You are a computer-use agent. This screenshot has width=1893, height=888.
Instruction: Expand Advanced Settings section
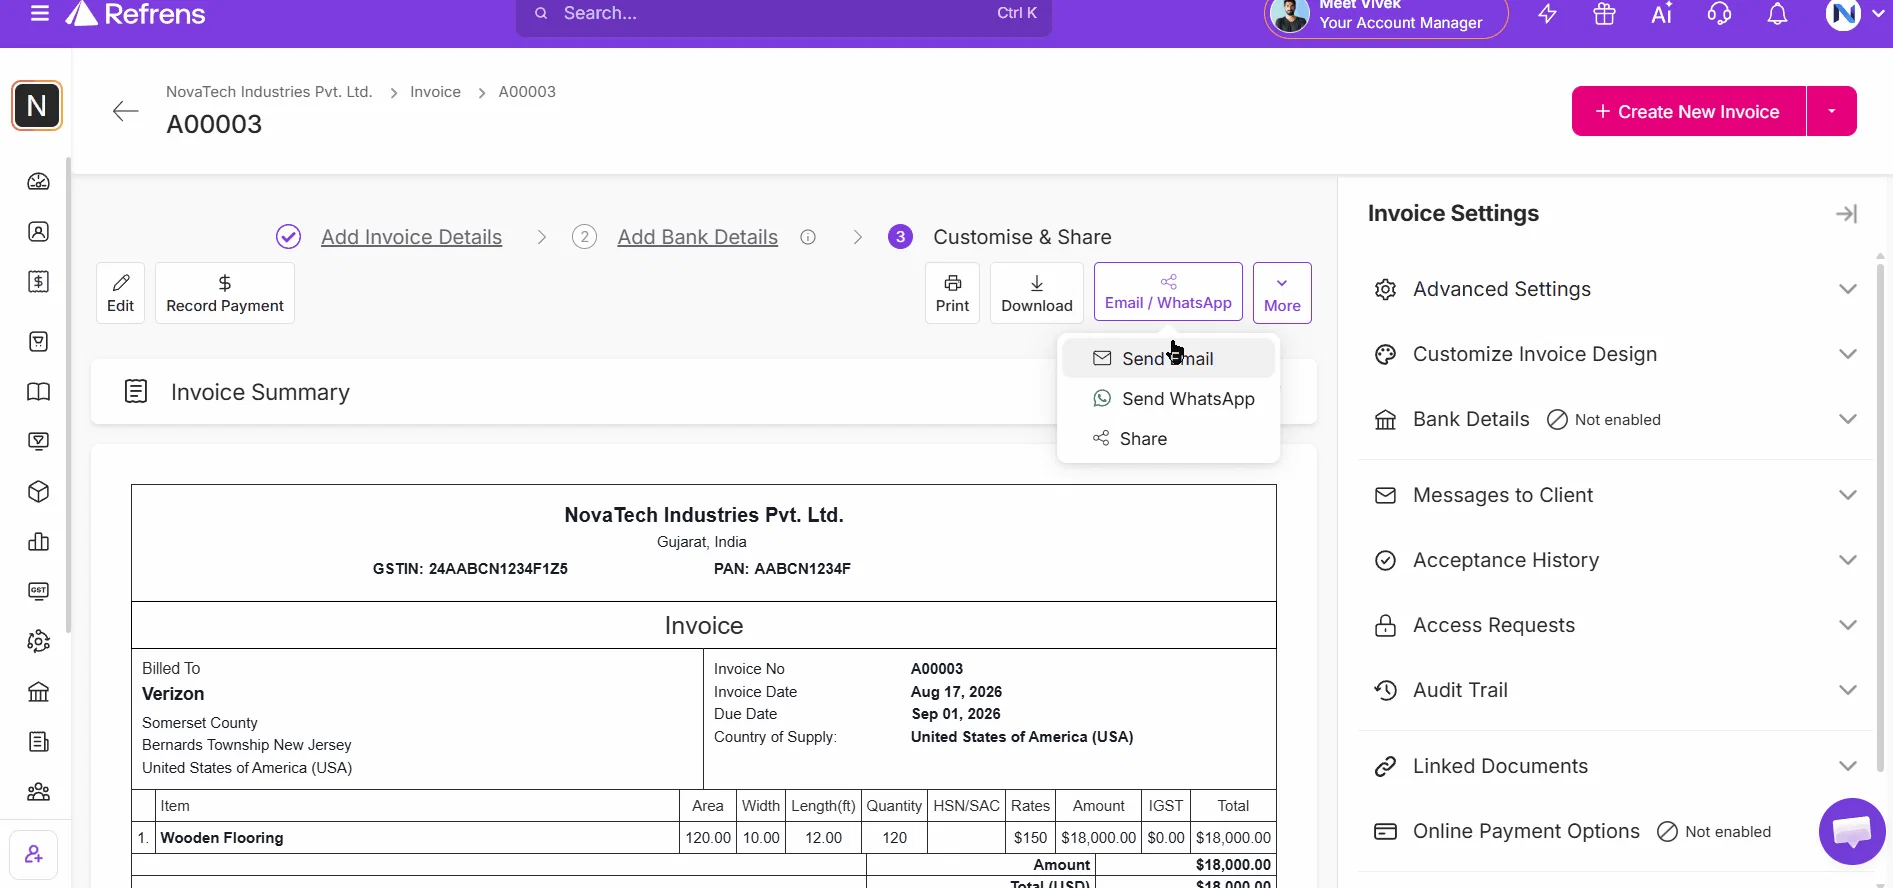(1615, 289)
